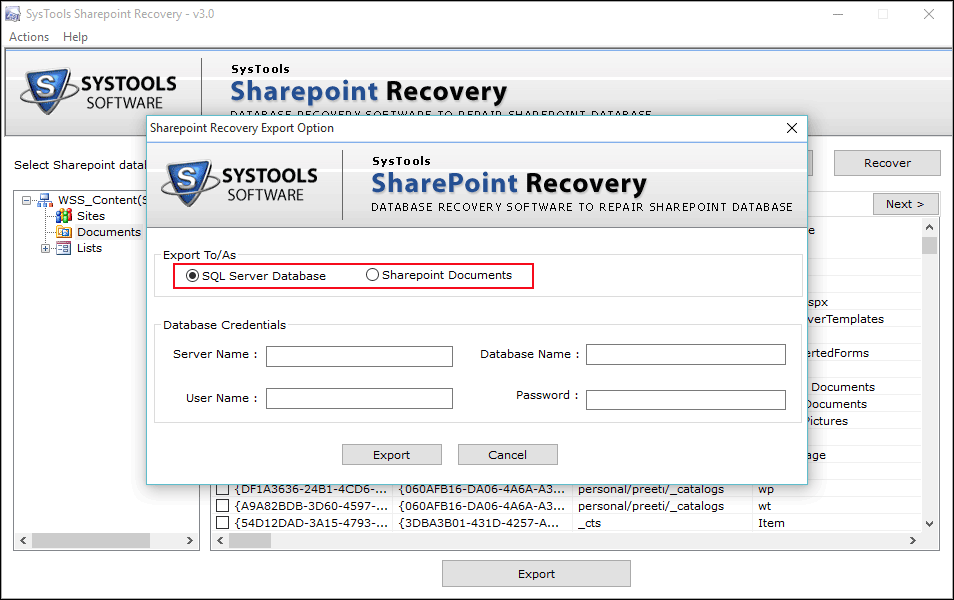954x600 pixels.
Task: Click the WSS_Content database network icon
Action: (x=45, y=200)
